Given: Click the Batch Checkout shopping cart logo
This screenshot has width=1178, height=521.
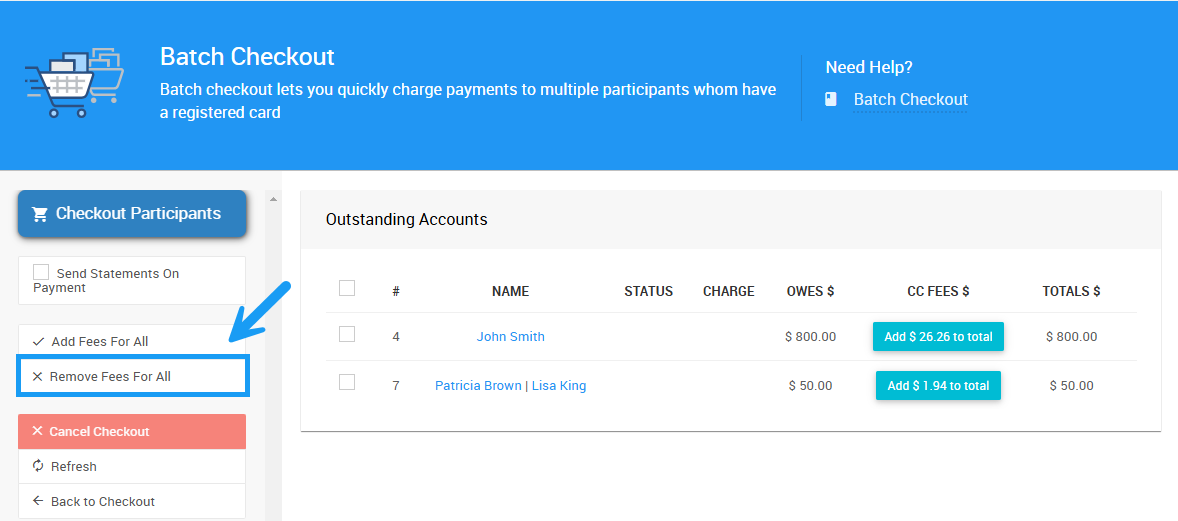Looking at the screenshot, I should point(74,82).
